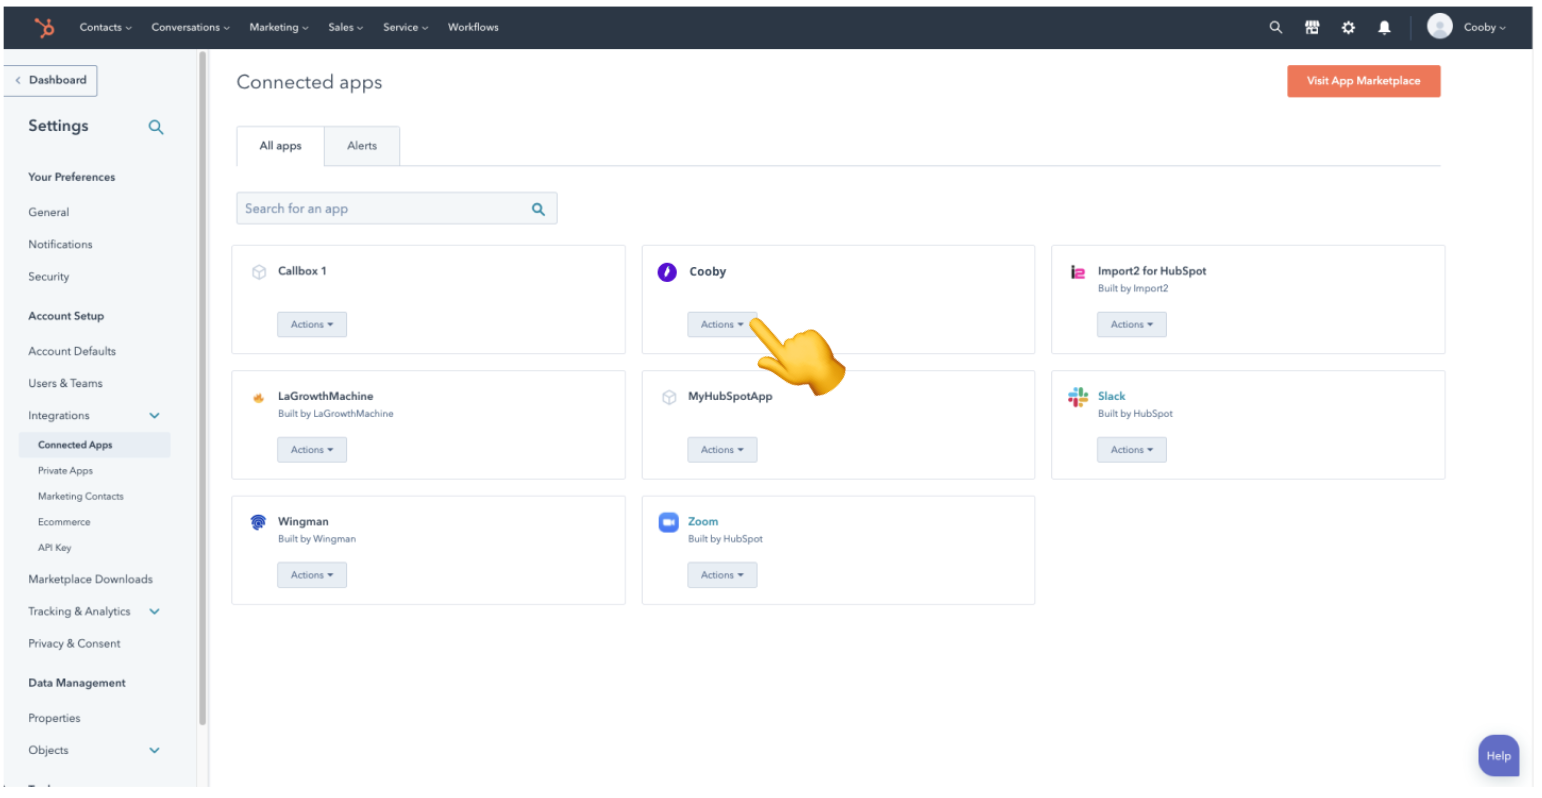
Task: Open Marketplace Downloads
Action: pyautogui.click(x=90, y=579)
